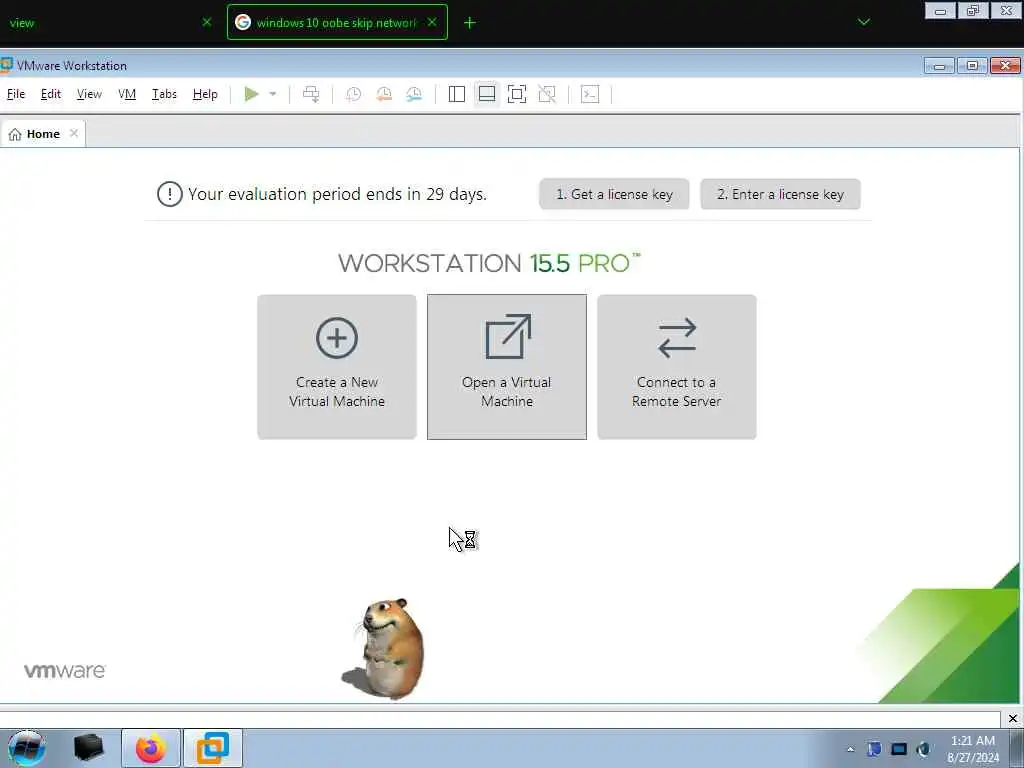Click the VMware Workstation taskbar icon

tap(213, 748)
